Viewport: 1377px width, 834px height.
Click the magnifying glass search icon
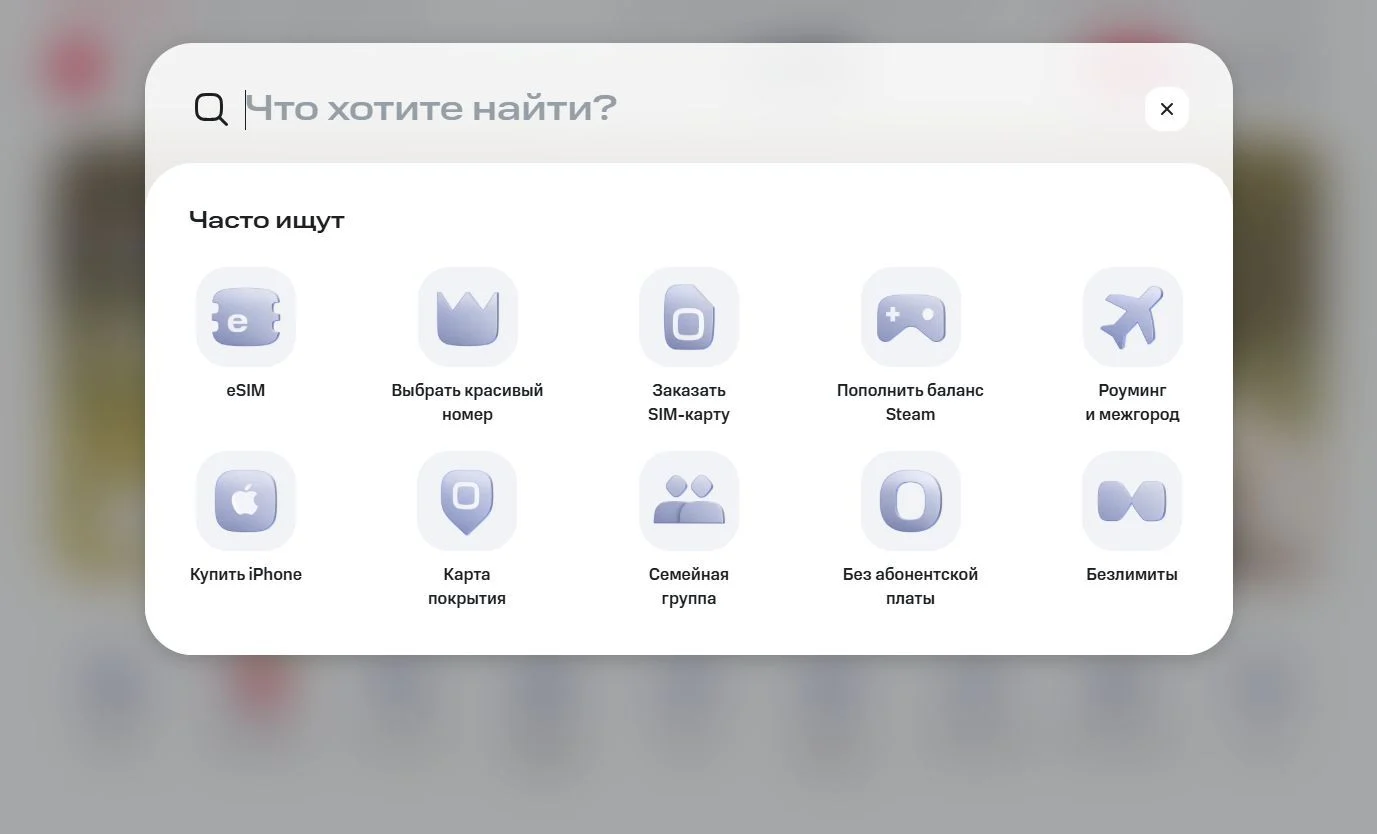211,109
